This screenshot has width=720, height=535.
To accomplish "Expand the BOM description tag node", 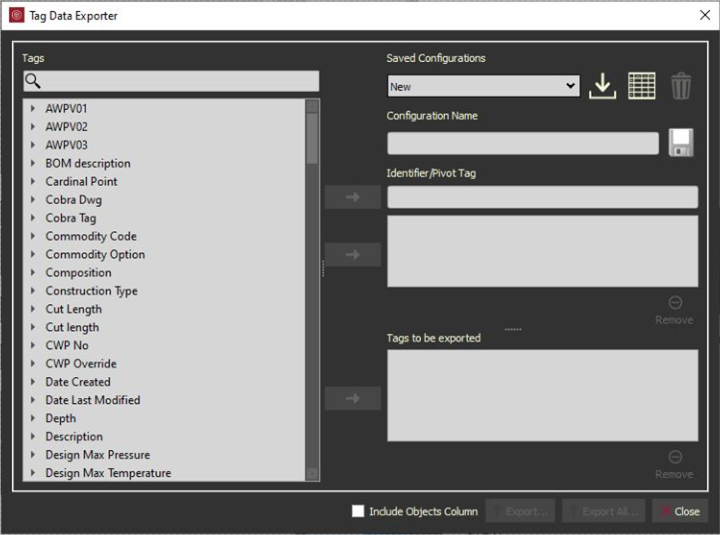I will pyautogui.click(x=33, y=163).
